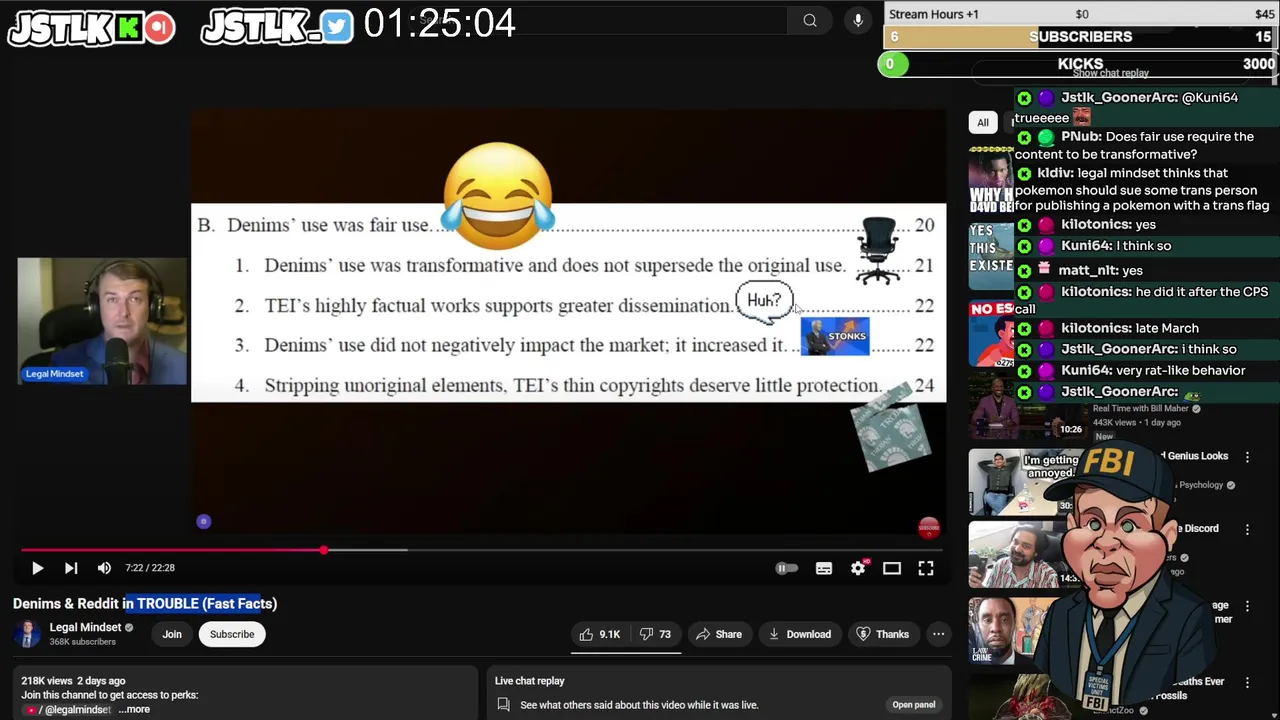Viewport: 1280px width, 720px height.
Task: Skip to the next video
Action: pos(71,568)
